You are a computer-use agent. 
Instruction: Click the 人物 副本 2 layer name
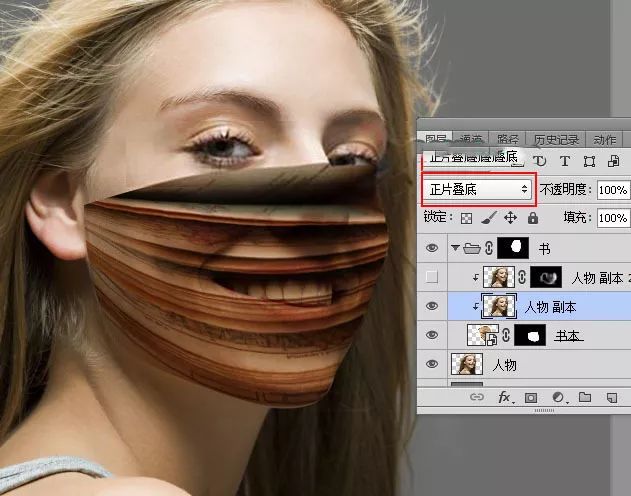601,278
